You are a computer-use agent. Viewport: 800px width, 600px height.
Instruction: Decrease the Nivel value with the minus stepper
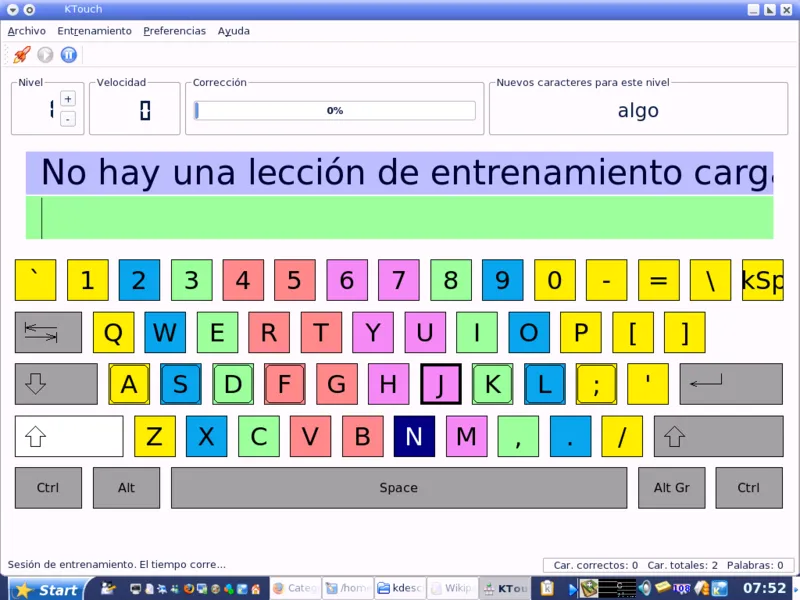pos(67,119)
